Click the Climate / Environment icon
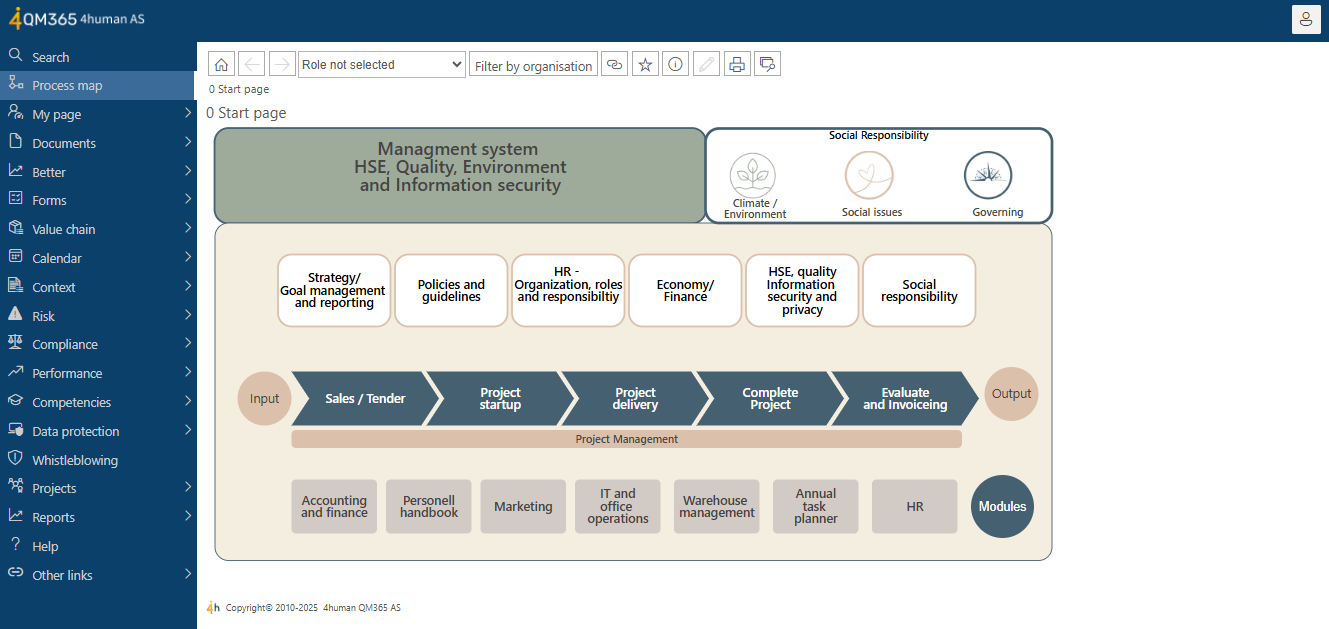Viewport: 1329px width, 629px height. click(753, 176)
